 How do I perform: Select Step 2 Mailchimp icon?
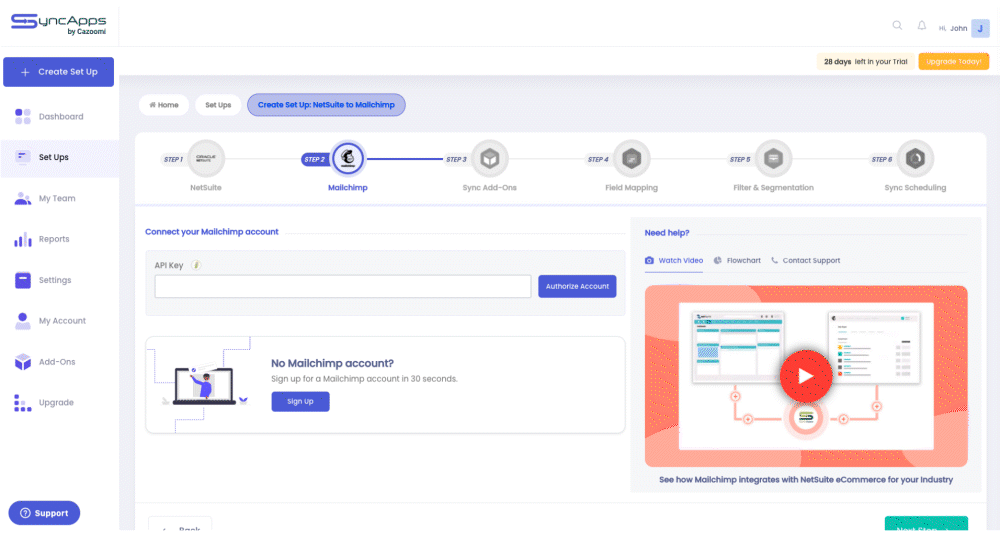pos(348,158)
